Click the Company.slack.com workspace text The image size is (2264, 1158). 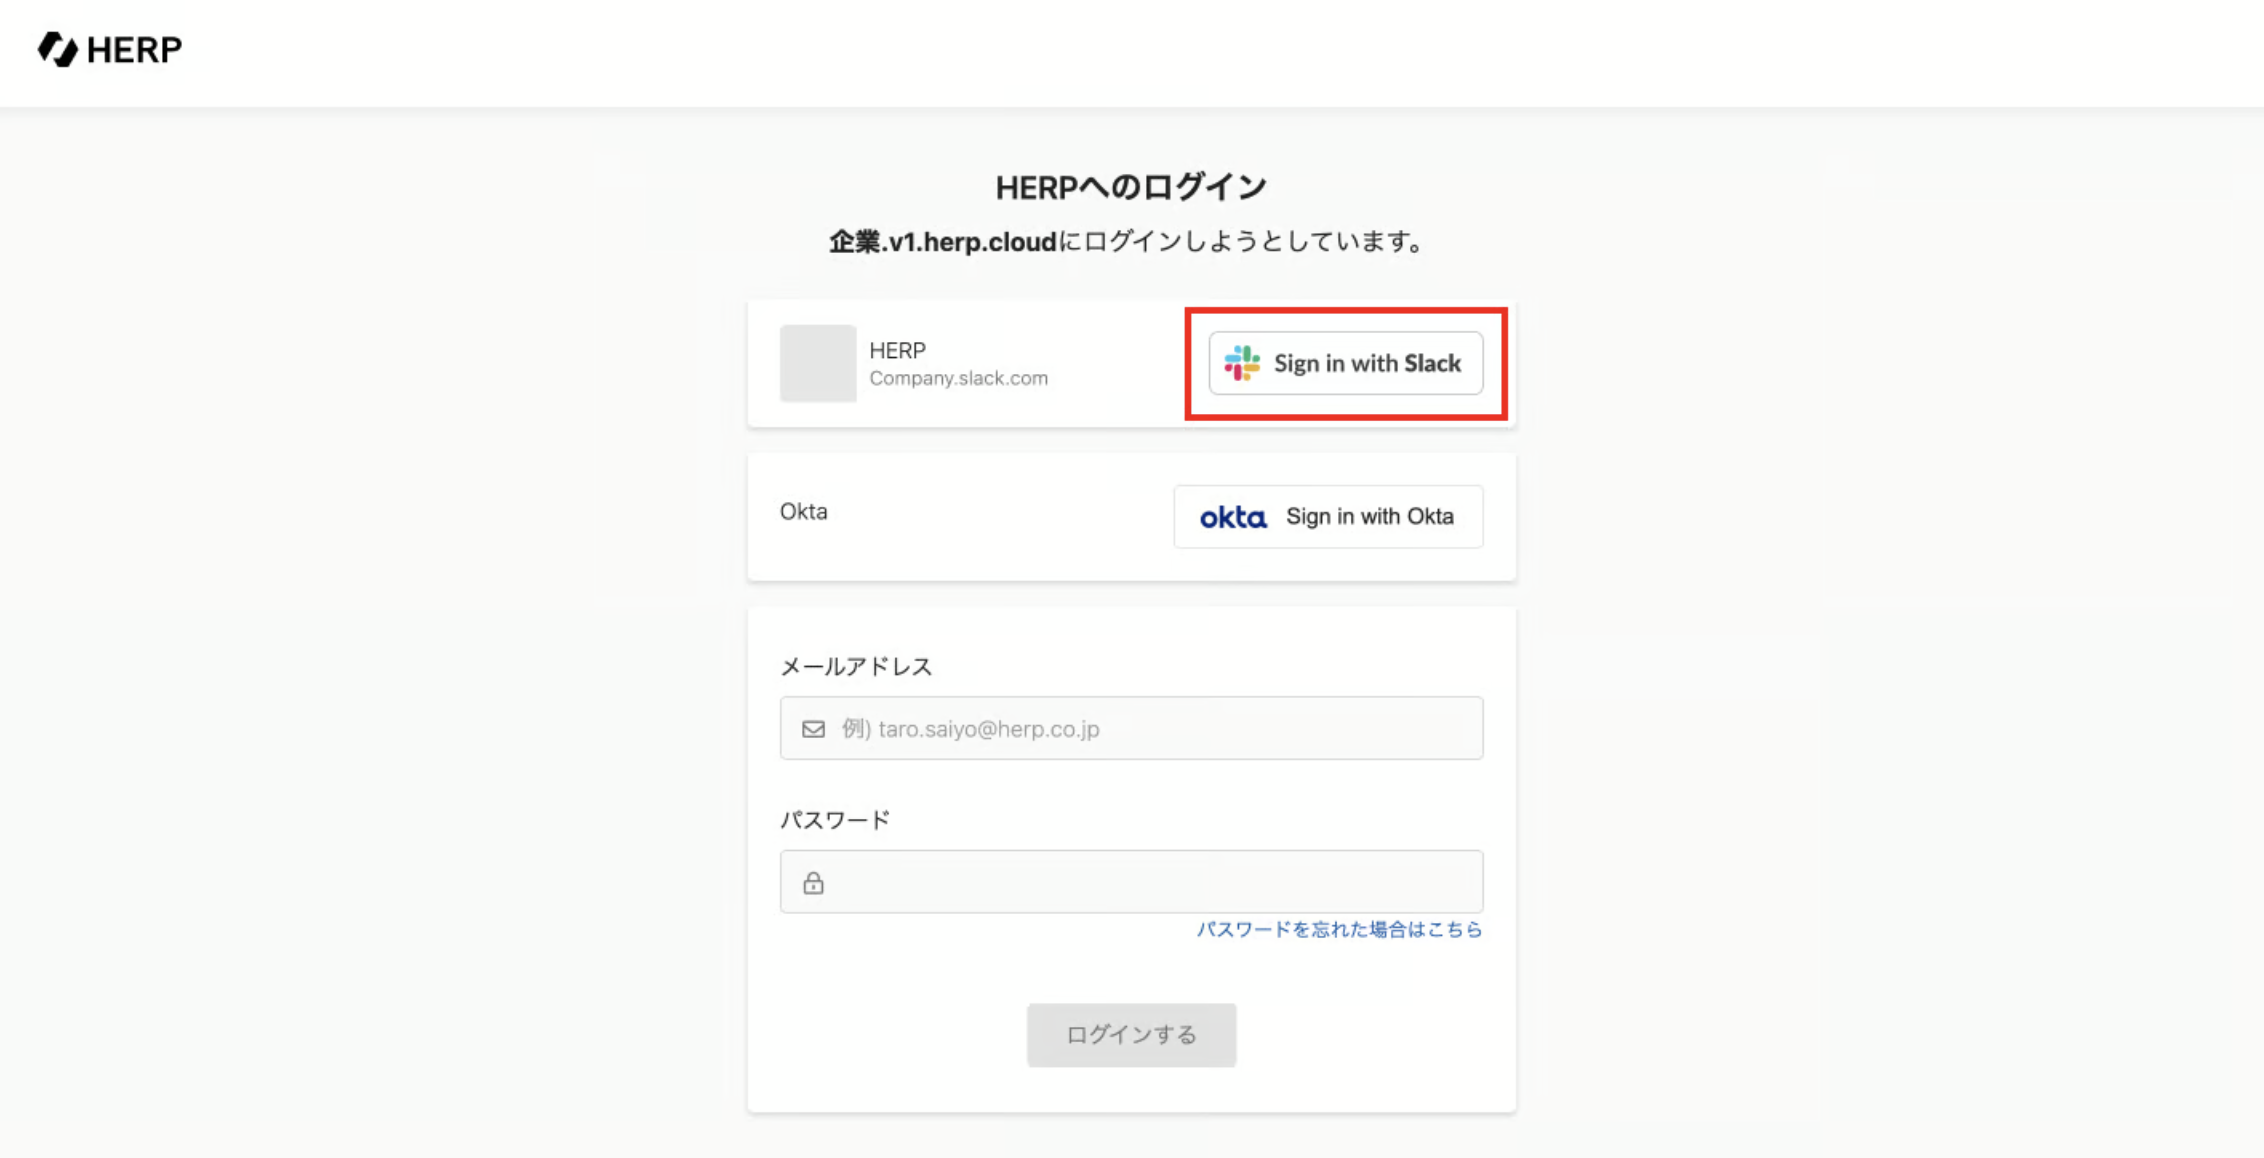coord(958,378)
